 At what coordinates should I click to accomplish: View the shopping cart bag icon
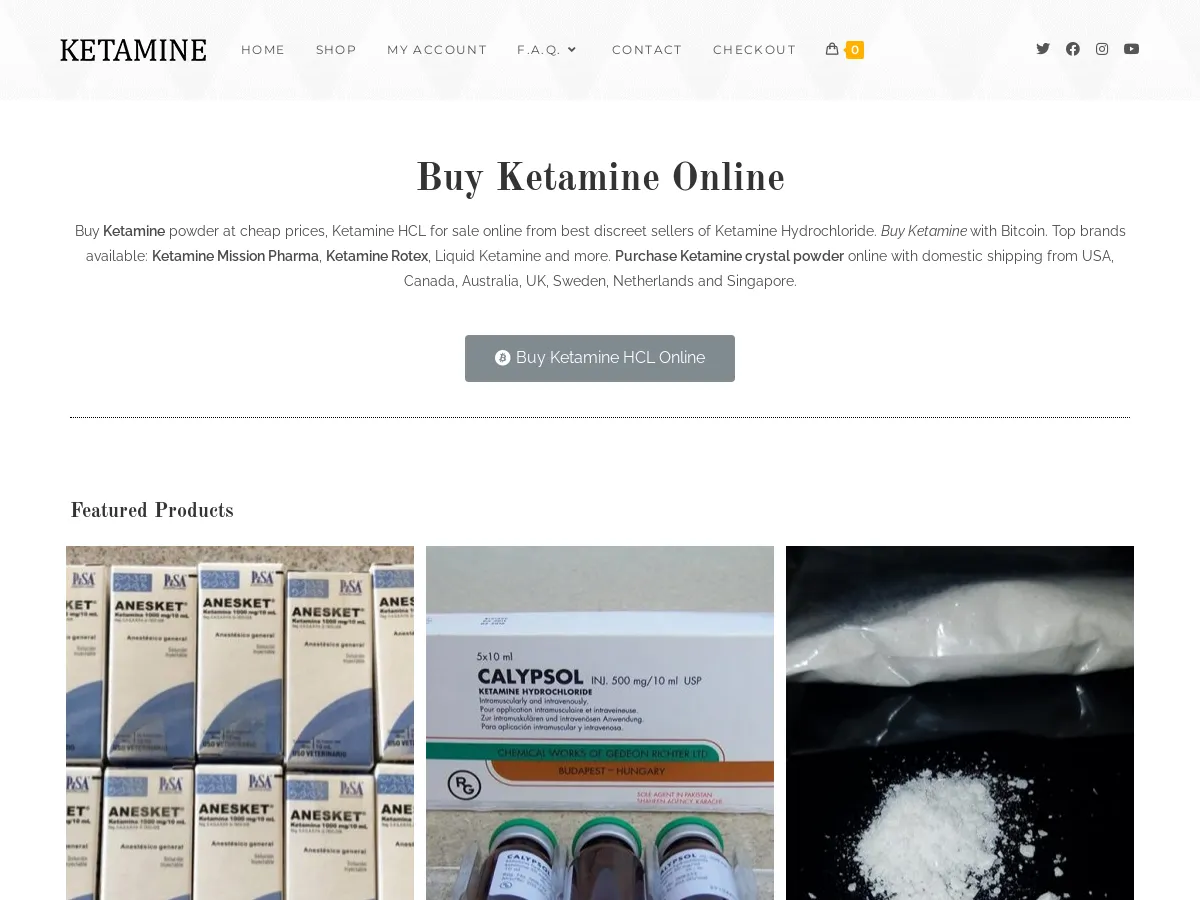click(832, 49)
